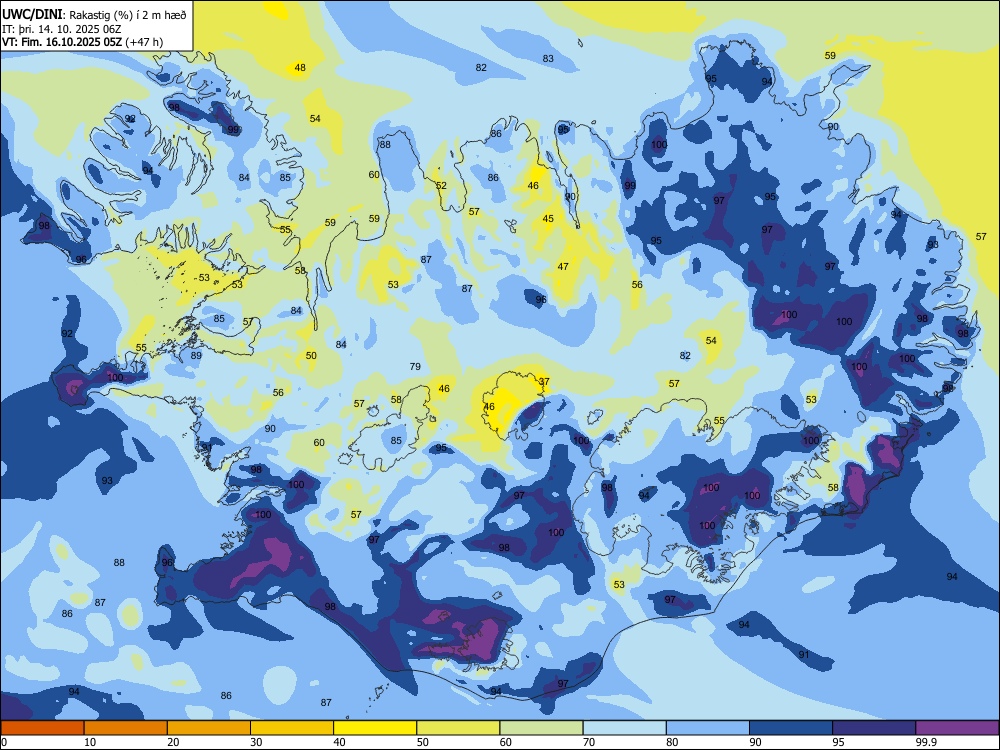This screenshot has width=1000, height=750.
Task: Click the map value '45' in the north
Action: [548, 218]
